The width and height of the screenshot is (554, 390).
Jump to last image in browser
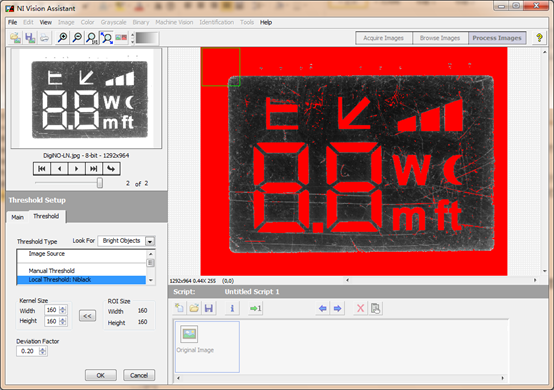94,169
